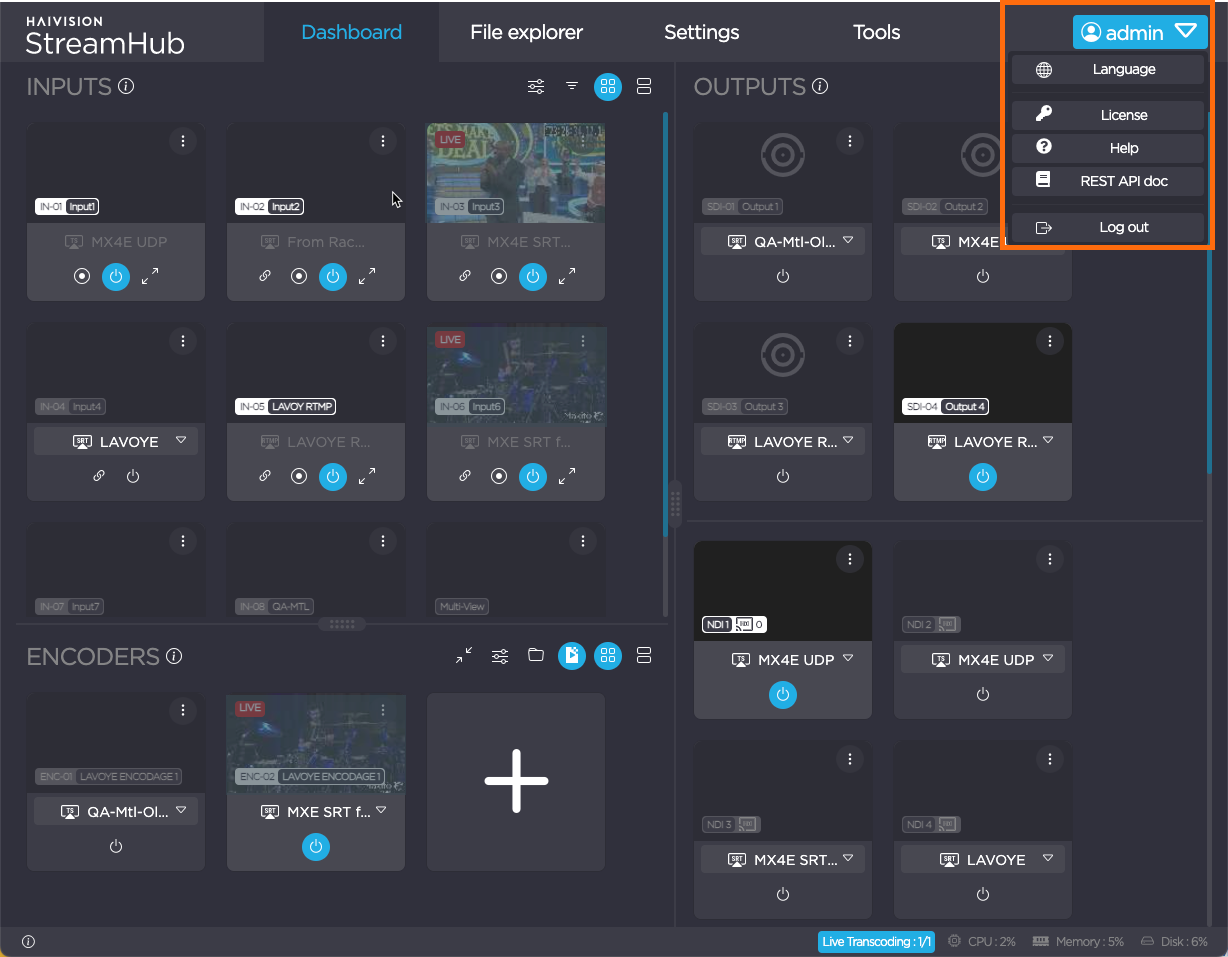Switch to the File explorer tab

(526, 32)
